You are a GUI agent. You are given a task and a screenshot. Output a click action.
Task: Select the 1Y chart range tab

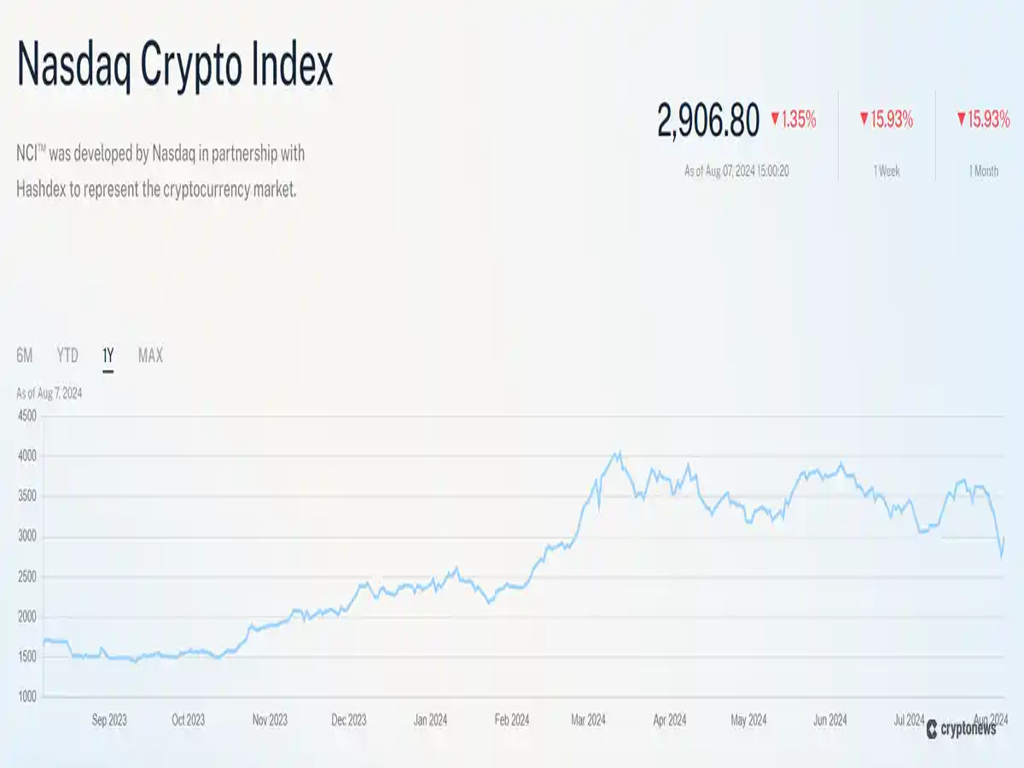click(x=108, y=355)
